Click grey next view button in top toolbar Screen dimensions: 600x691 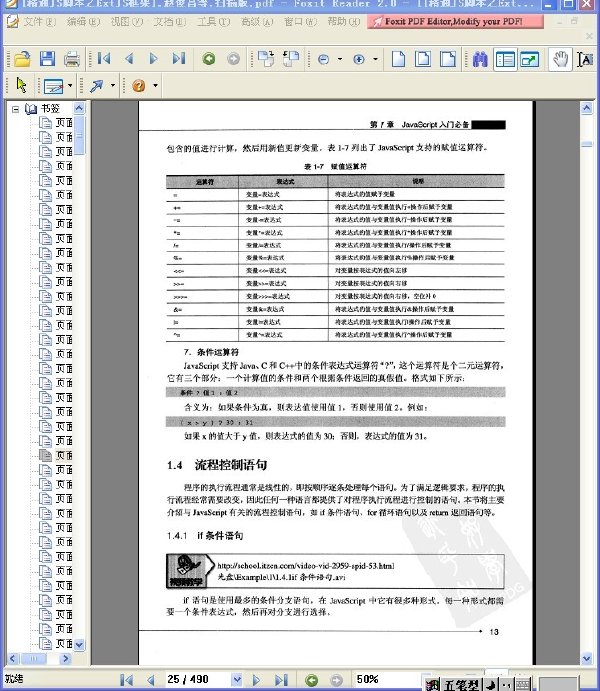[233, 59]
